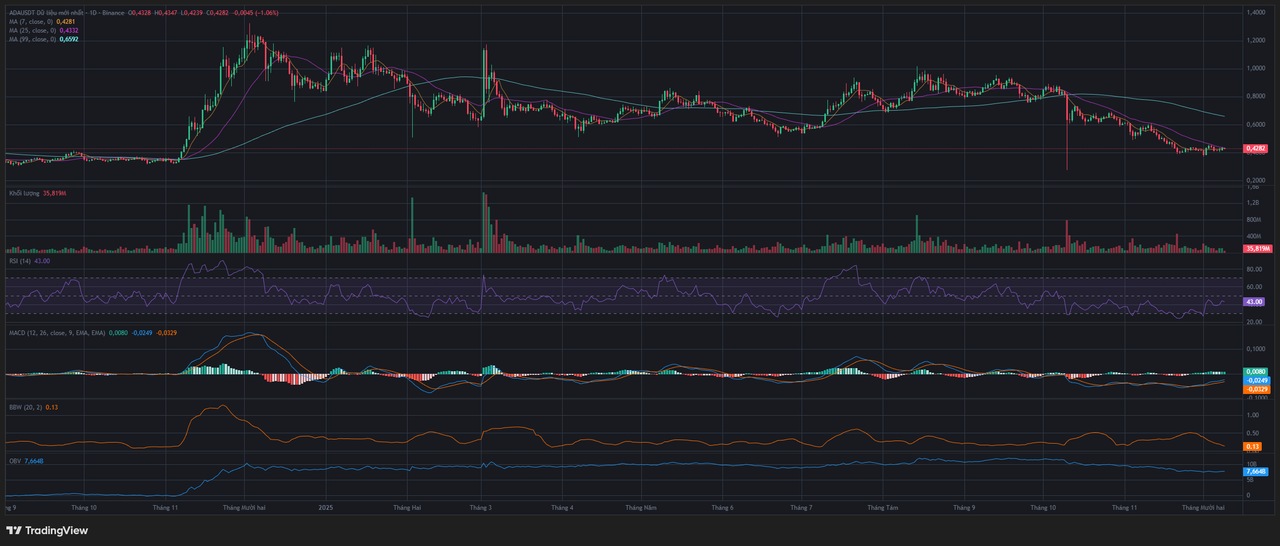Image resolution: width=1280 pixels, height=546 pixels.
Task: Click the 43.00 RSI axis label
Action: pyautogui.click(x=1254, y=301)
